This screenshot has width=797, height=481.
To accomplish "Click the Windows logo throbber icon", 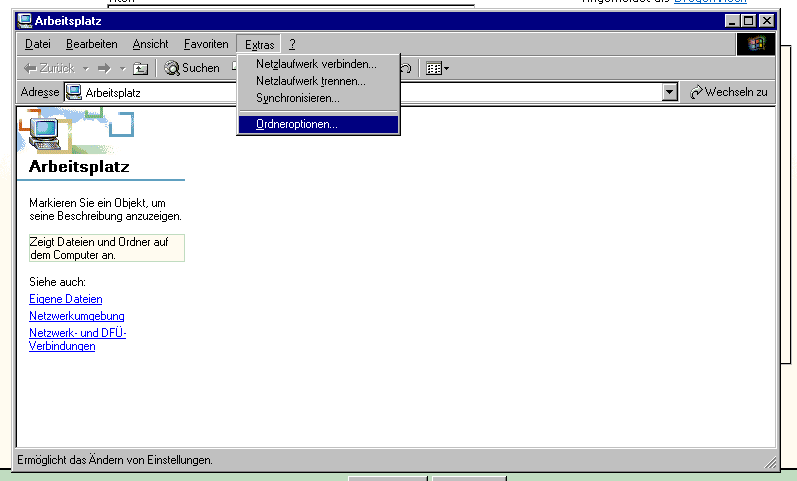I will [755, 44].
